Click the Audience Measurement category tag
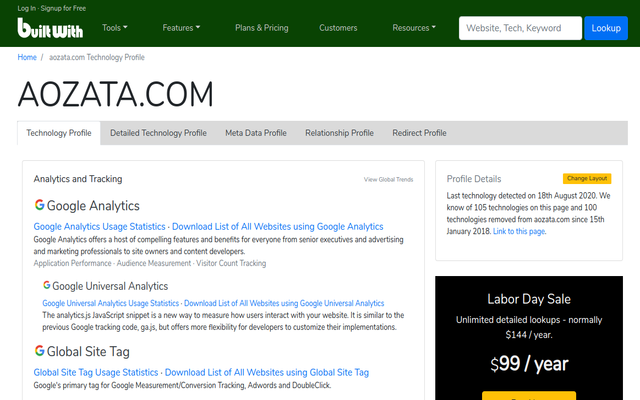640x400 pixels. pyautogui.click(x=154, y=263)
